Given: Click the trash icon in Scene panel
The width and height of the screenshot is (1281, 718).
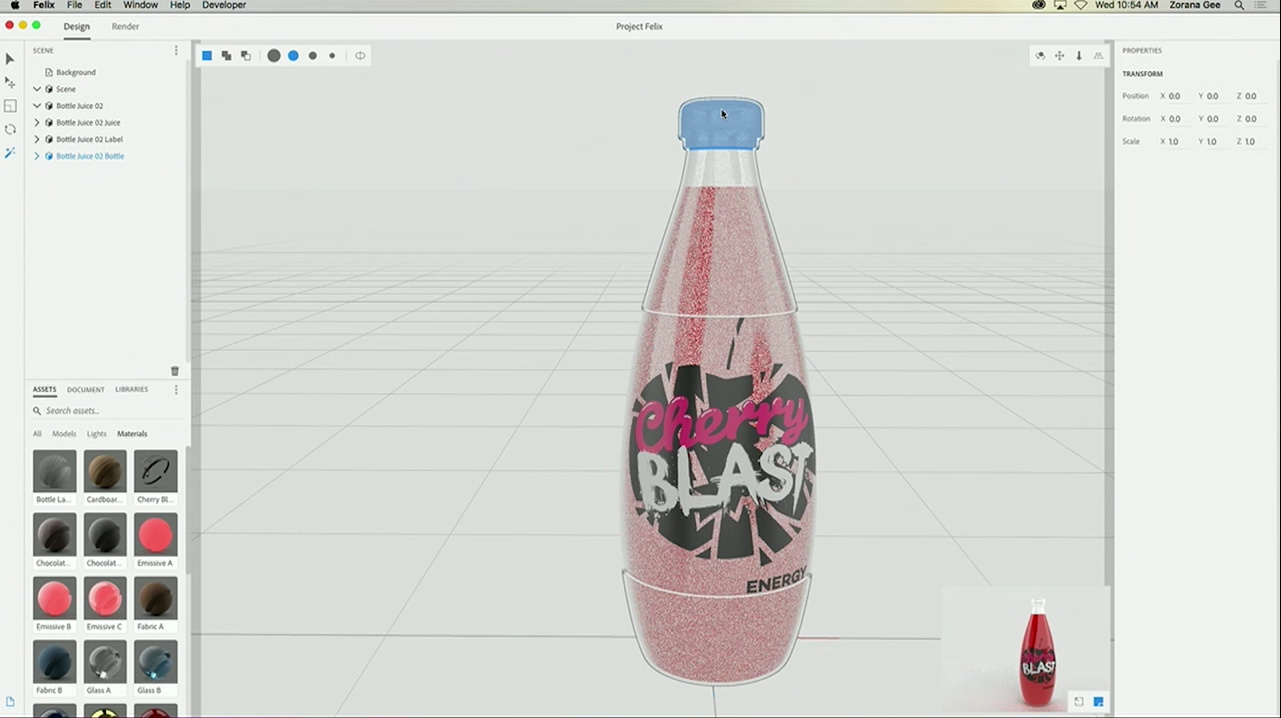Looking at the screenshot, I should [175, 371].
